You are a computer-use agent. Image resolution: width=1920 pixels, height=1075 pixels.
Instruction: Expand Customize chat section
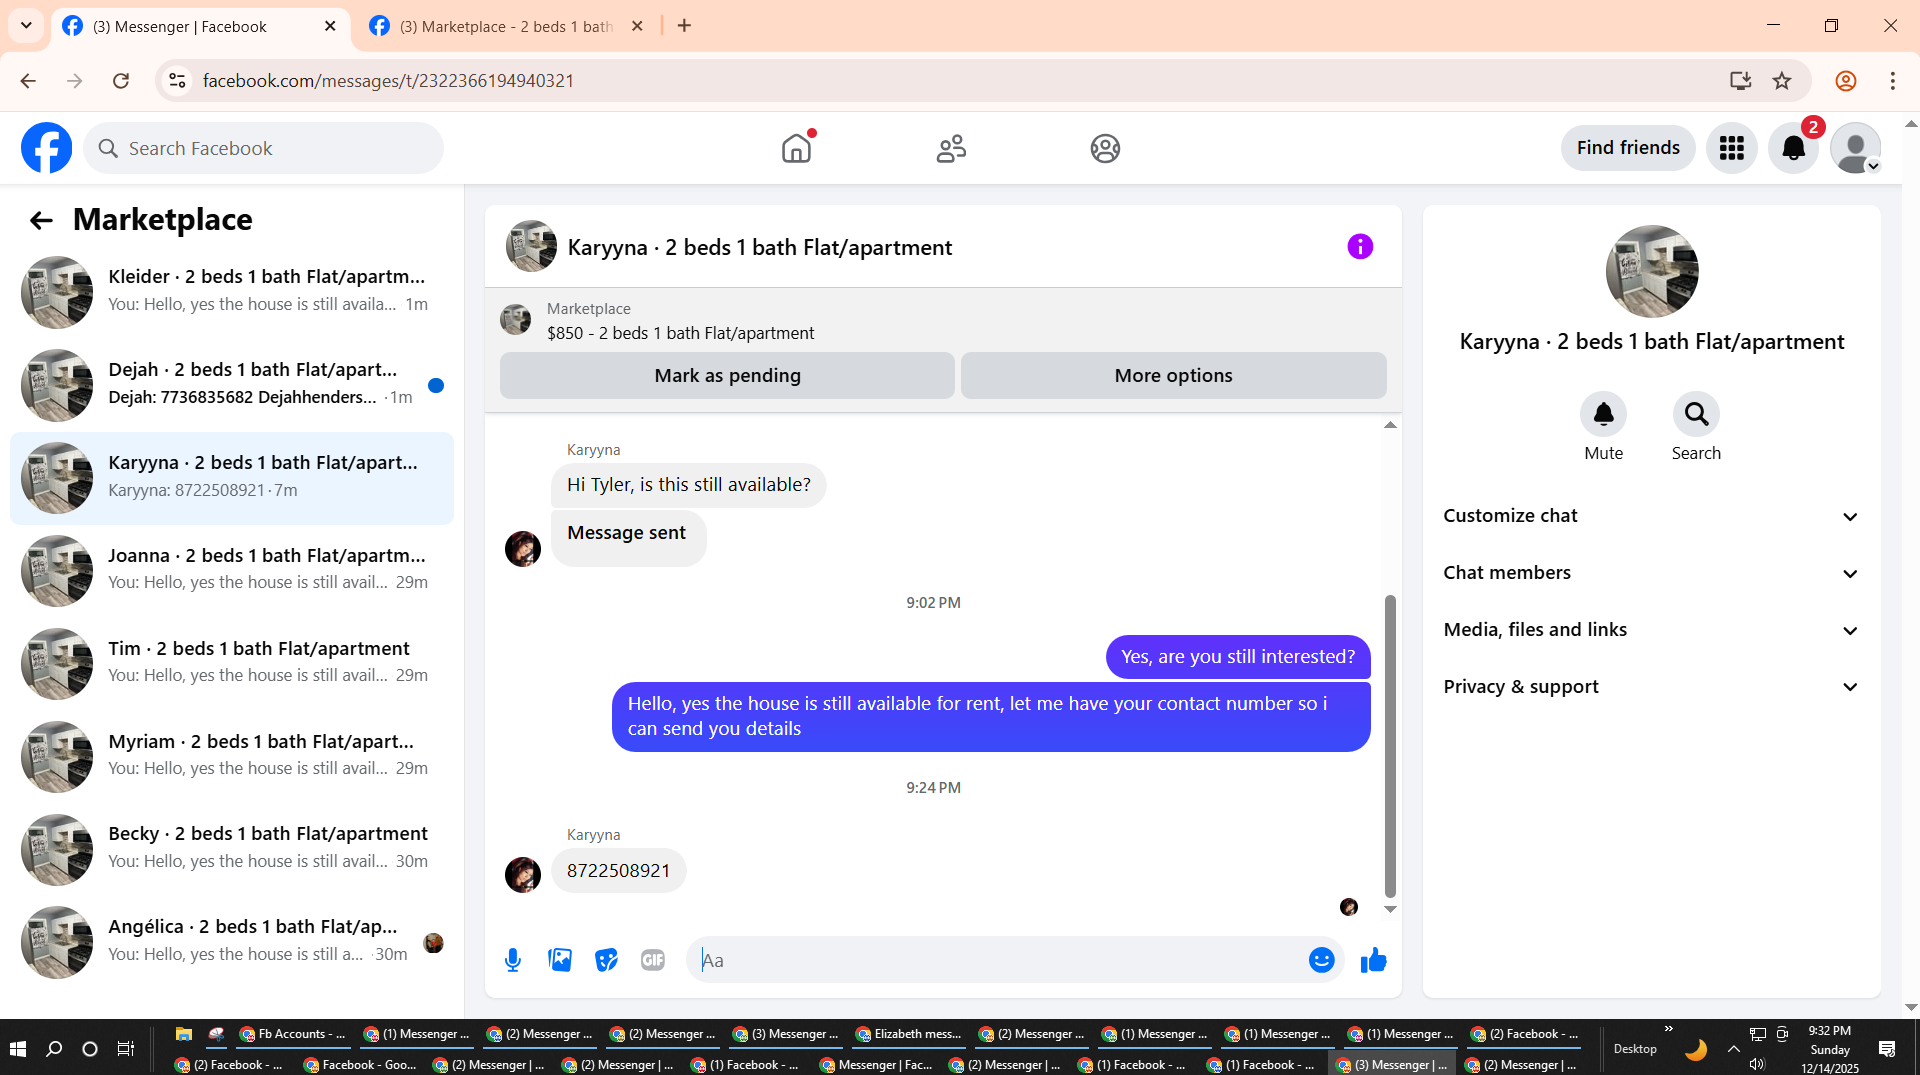tap(1651, 516)
